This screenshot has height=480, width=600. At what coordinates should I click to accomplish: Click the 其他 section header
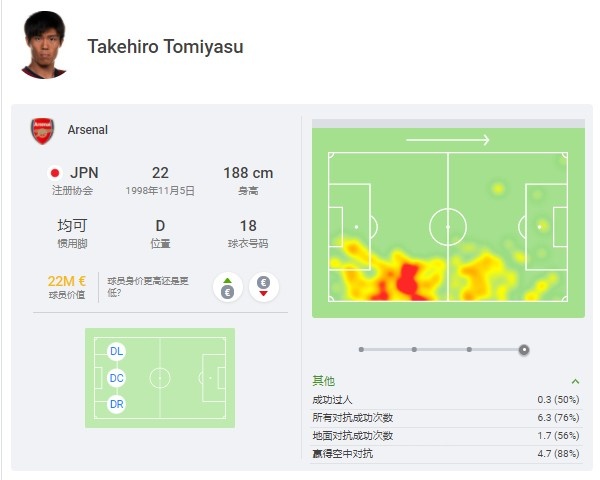[x=323, y=381]
